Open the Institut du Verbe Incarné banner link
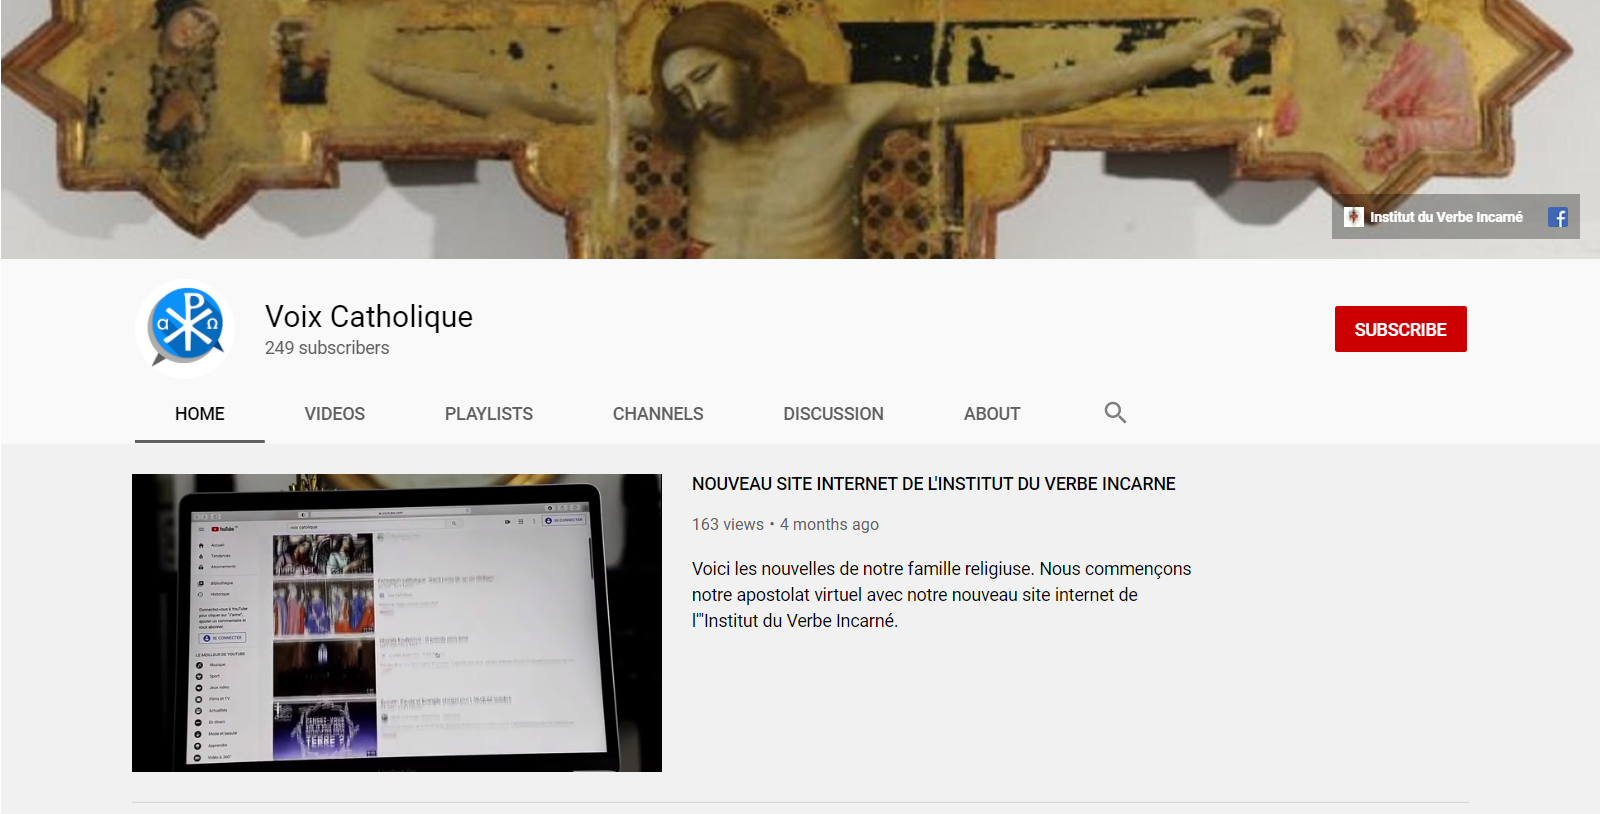 (1446, 217)
